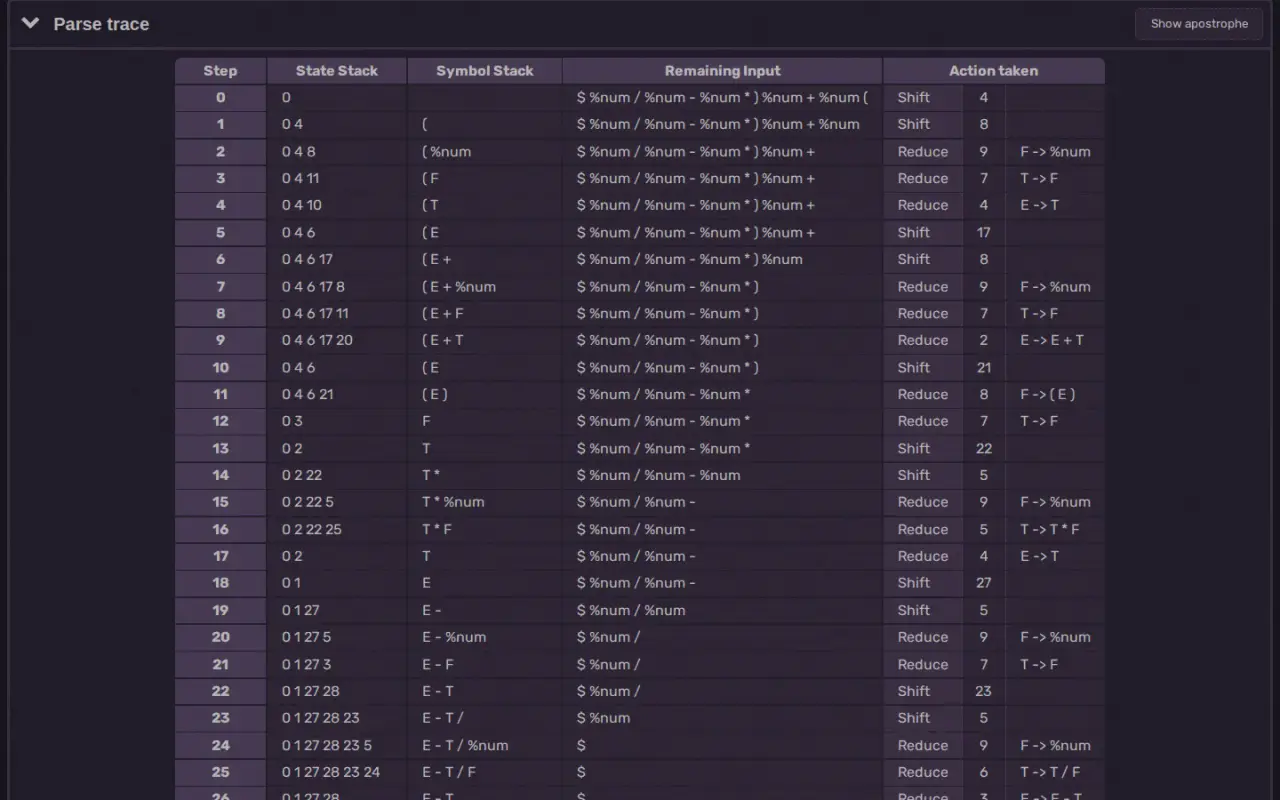Click rule text 'F -> ( E )'
Viewport: 1280px width, 800px height.
click(1048, 394)
